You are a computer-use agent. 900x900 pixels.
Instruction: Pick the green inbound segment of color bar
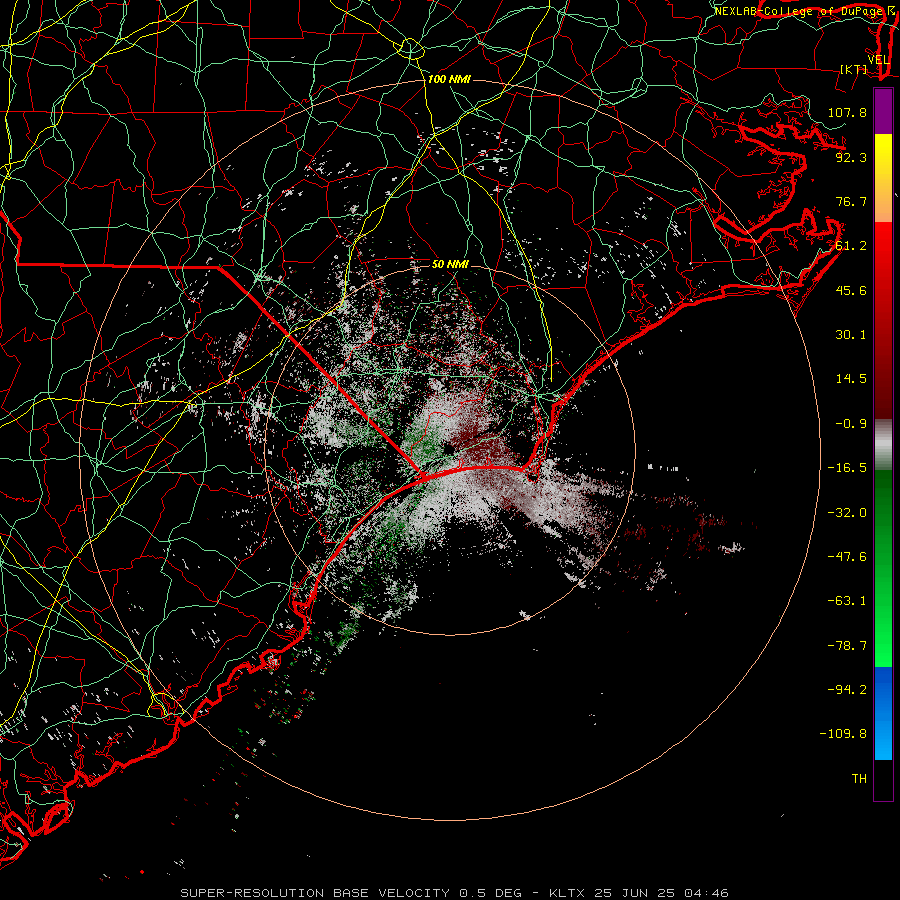tap(883, 568)
